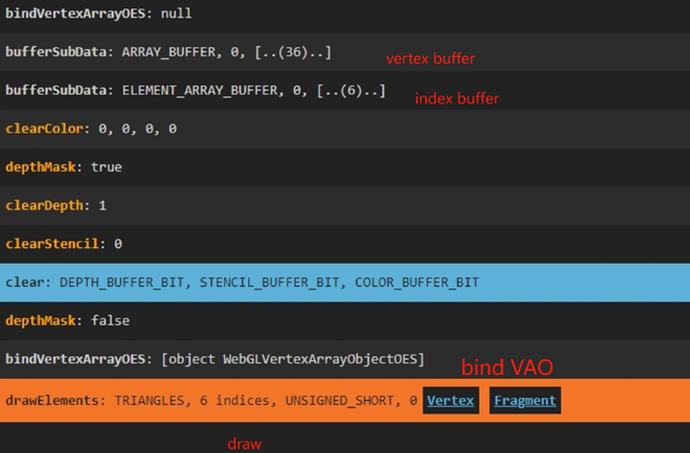Click the red 'bind VAO' annotation
This screenshot has height=453, width=690.
pos(506,366)
